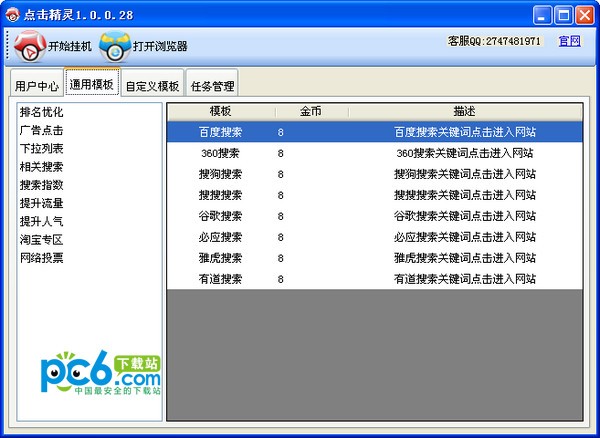The width and height of the screenshot is (600, 438).
Task: Click the app logo in the title bar
Action: pyautogui.click(x=12, y=15)
